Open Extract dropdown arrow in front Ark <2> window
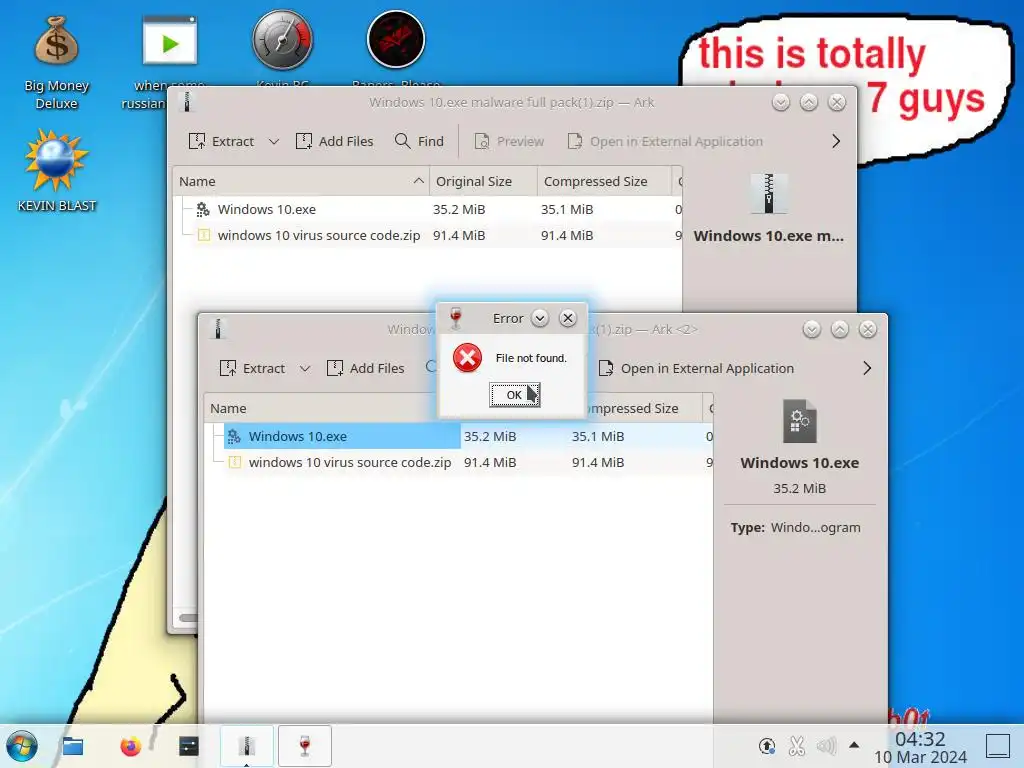 coord(305,368)
